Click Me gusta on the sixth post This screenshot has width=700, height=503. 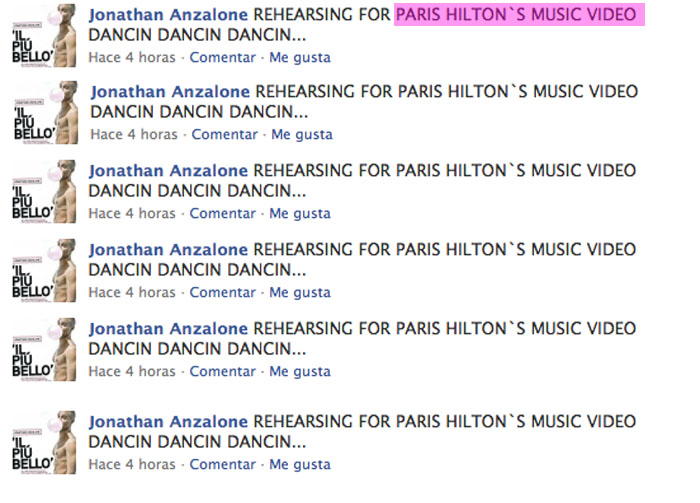(300, 464)
